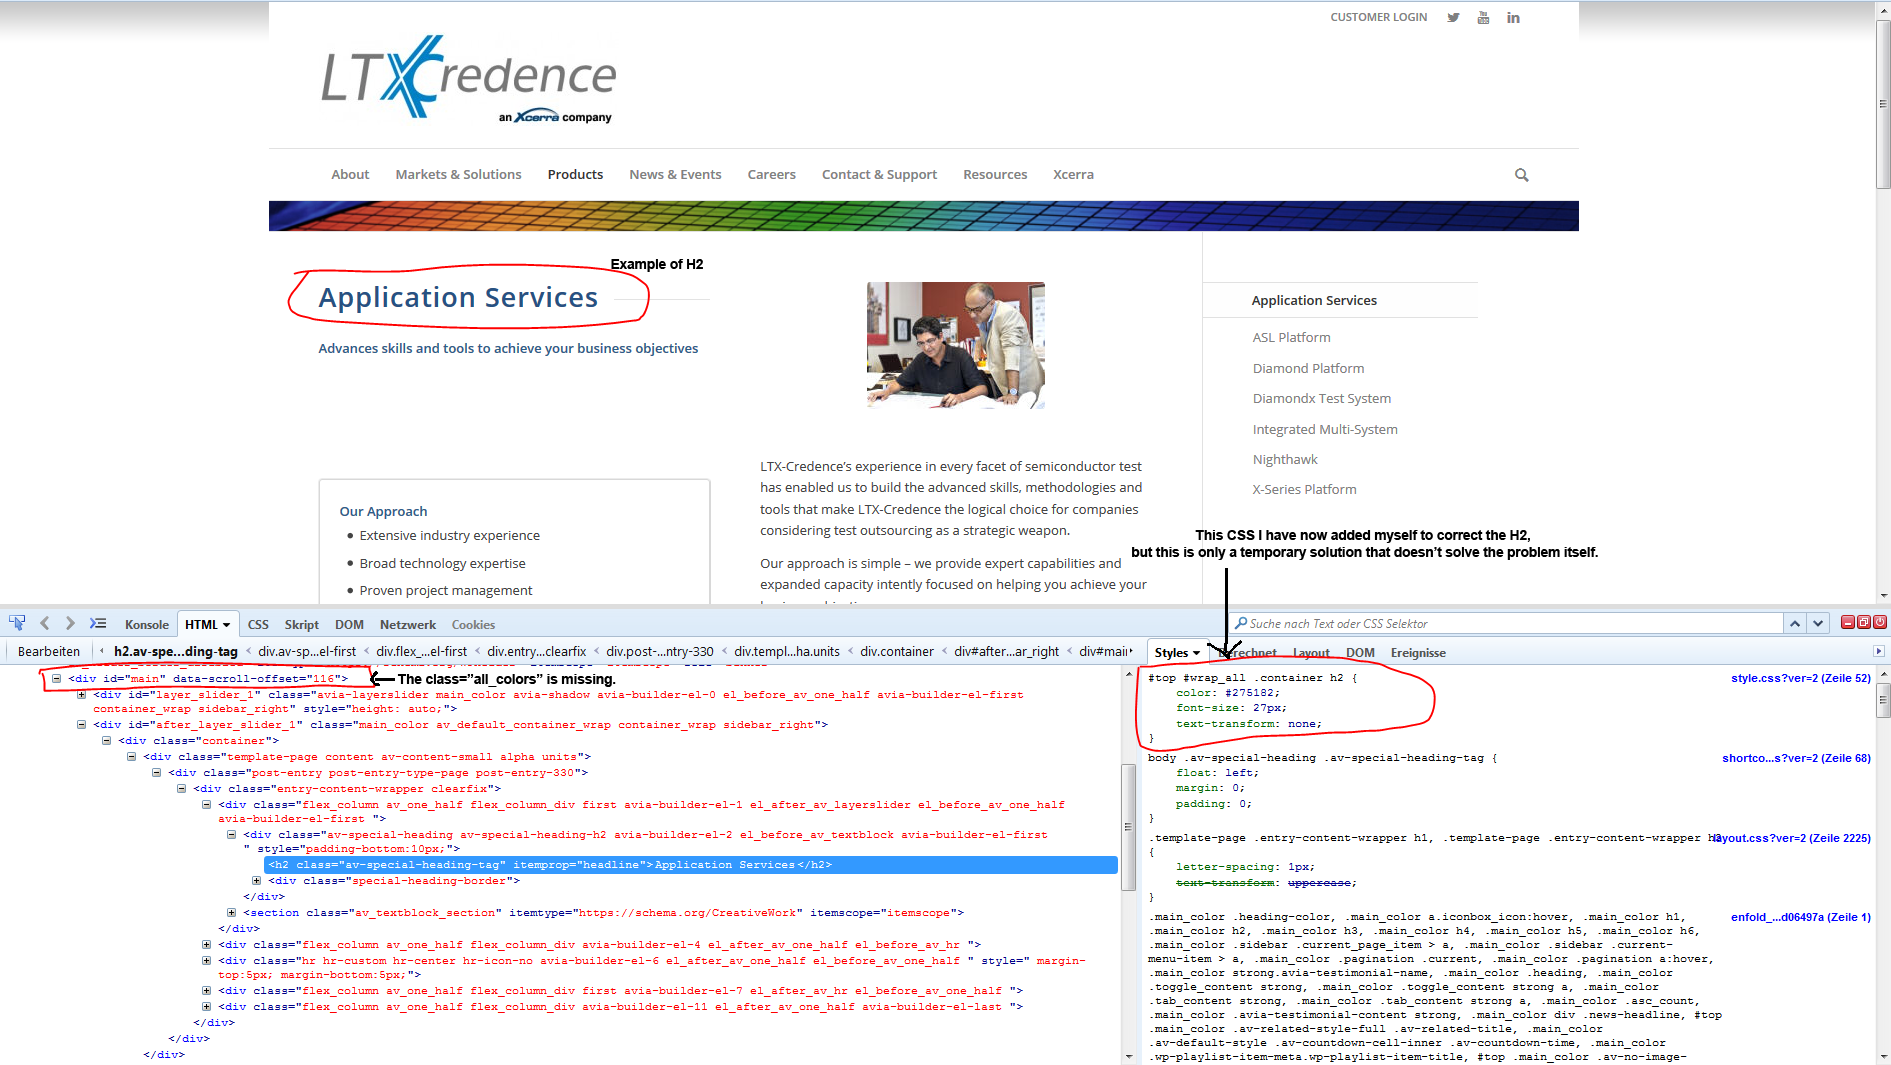The height and width of the screenshot is (1065, 1891).
Task: Follow the CUSTOMER LOGIN link
Action: coord(1378,17)
